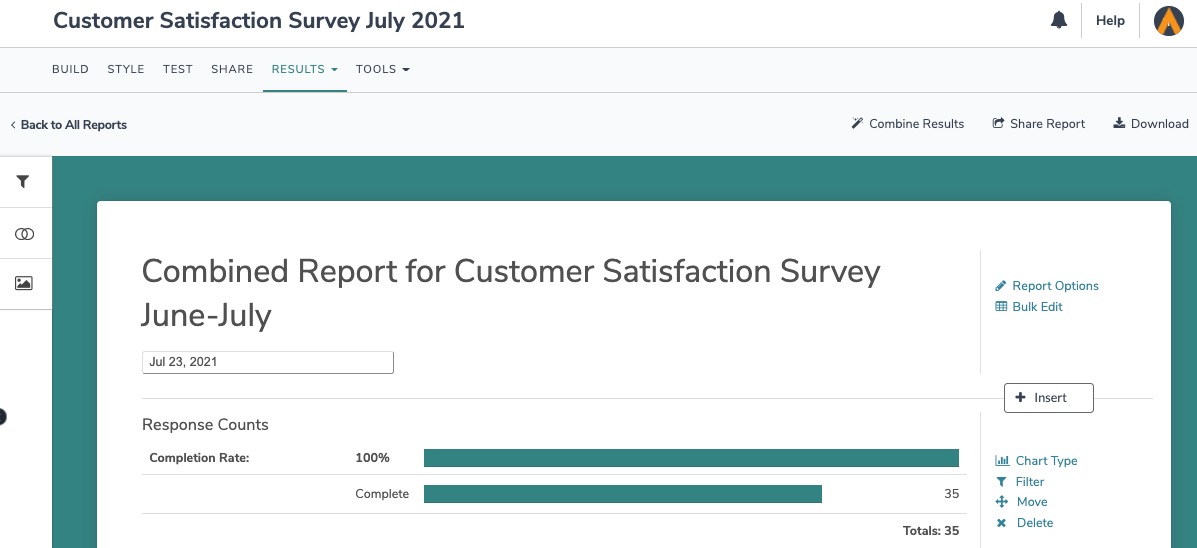Click the Share Report icon
This screenshot has width=1197, height=548.
tap(998, 124)
